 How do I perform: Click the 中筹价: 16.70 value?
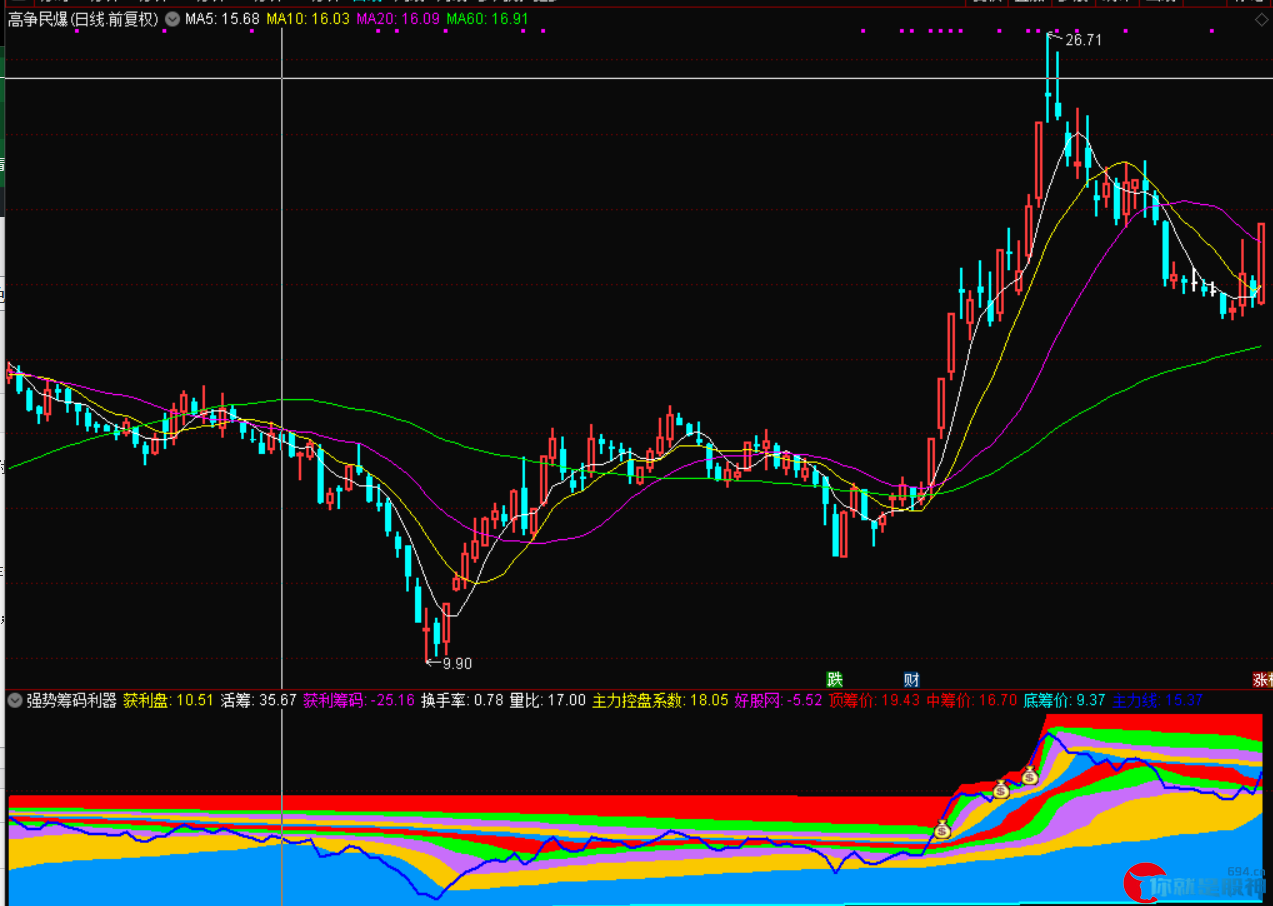(971, 700)
